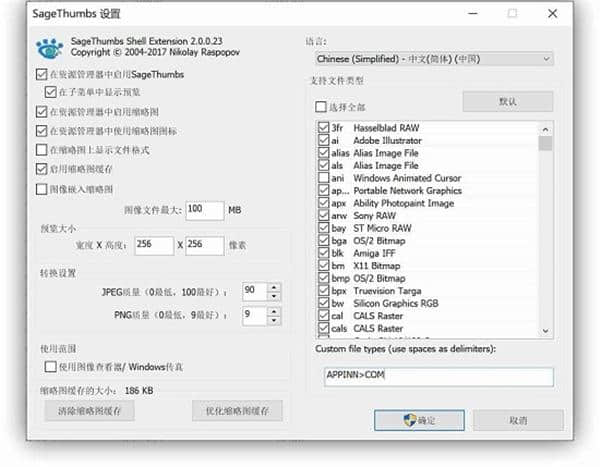Viewport: 600px width, 467px height.
Task: Decrease the JPEG quality spinner value
Action: pyautogui.click(x=274, y=296)
